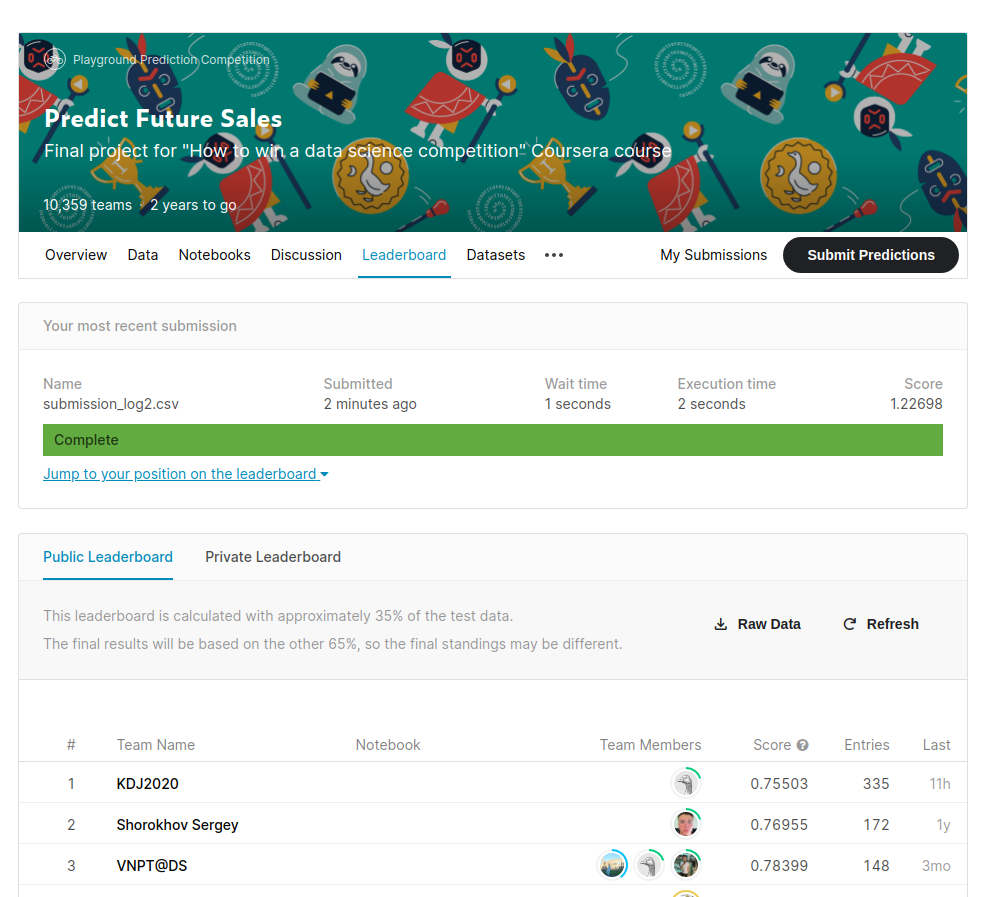Image resolution: width=996 pixels, height=897 pixels.
Task: Click the Submit Predictions button
Action: 870,255
